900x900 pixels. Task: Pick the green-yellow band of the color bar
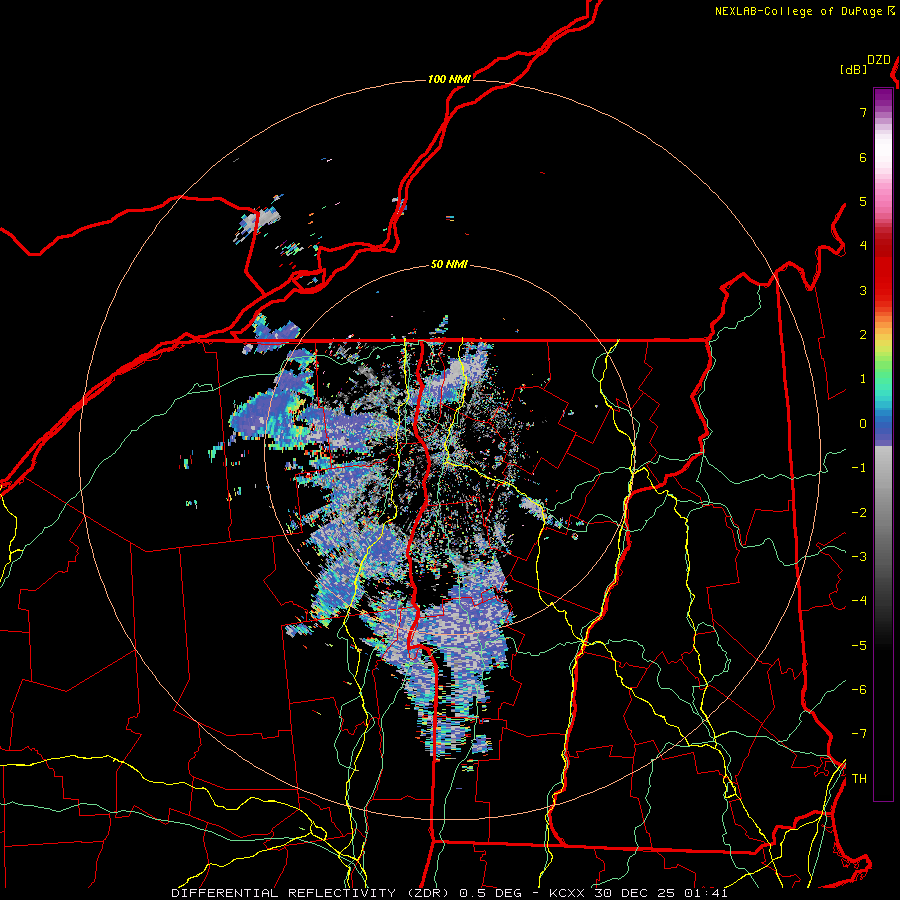pyautogui.click(x=883, y=359)
